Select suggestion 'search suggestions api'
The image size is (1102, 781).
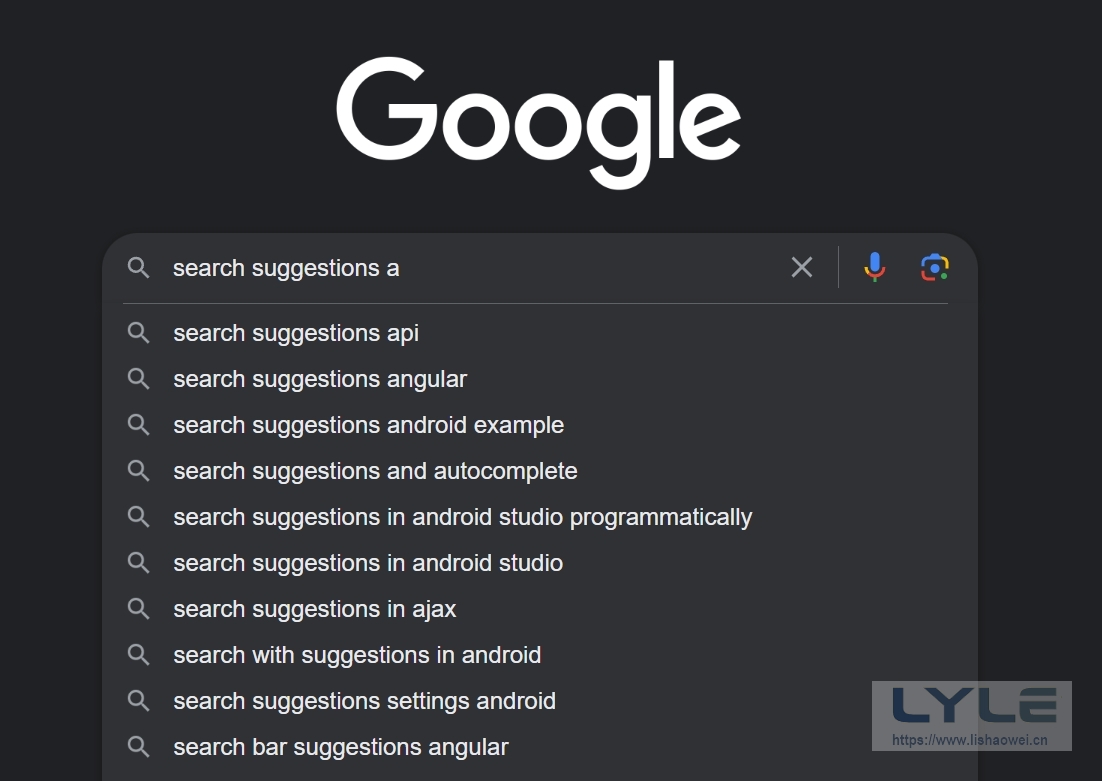540,333
